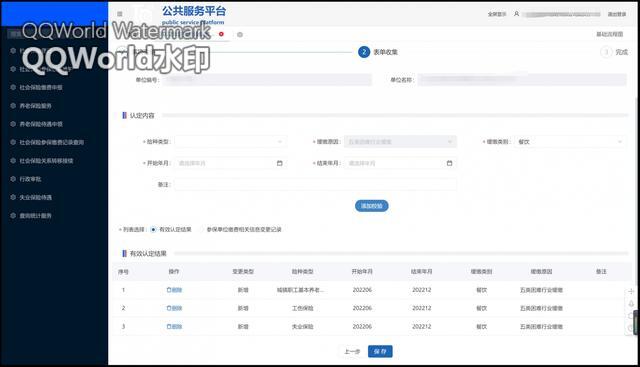Select the 有效认定结果 radio button
The height and width of the screenshot is (367, 640).
pyautogui.click(x=153, y=229)
